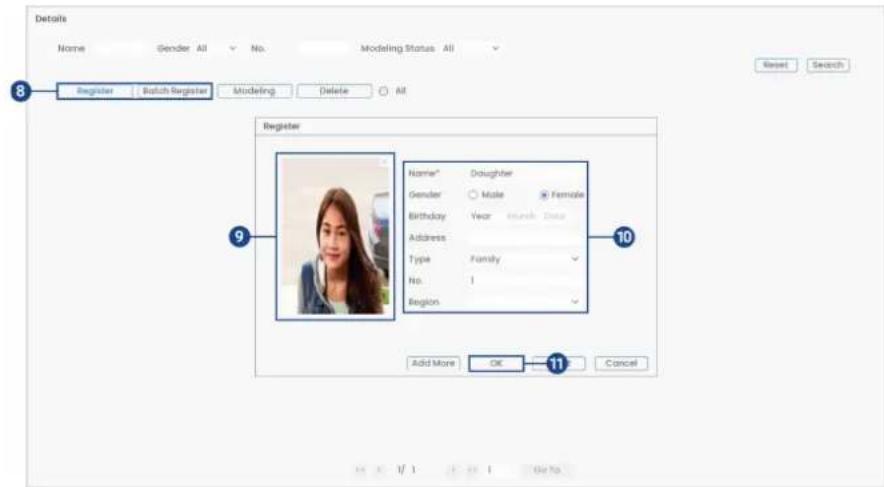Click the Name search field in Details
The width and height of the screenshot is (884, 487).
[119, 48]
